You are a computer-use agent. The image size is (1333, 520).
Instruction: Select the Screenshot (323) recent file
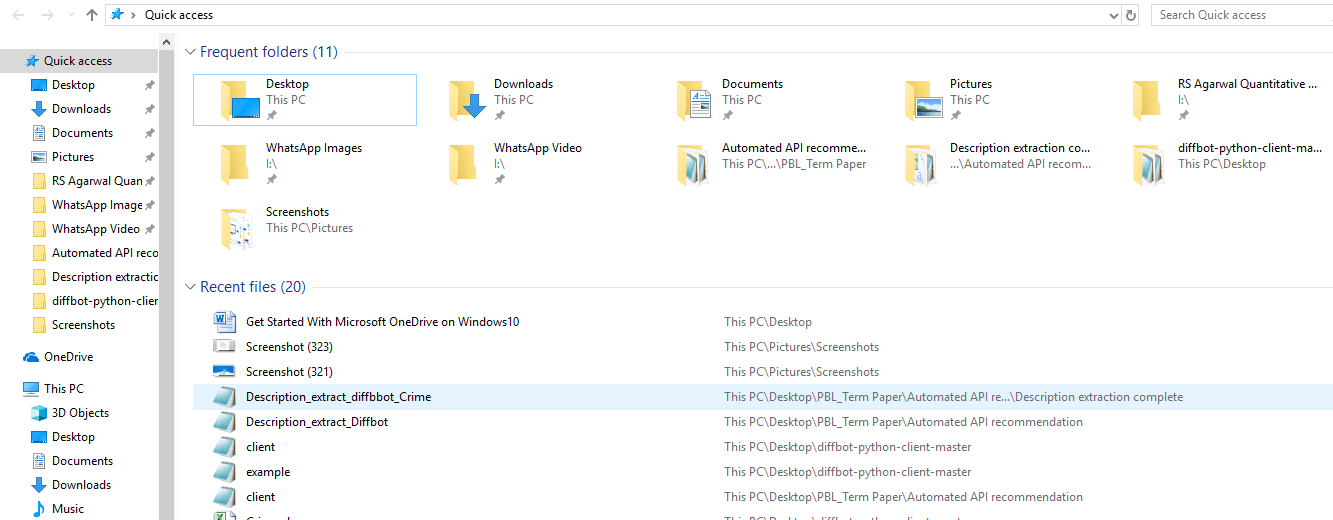(289, 347)
